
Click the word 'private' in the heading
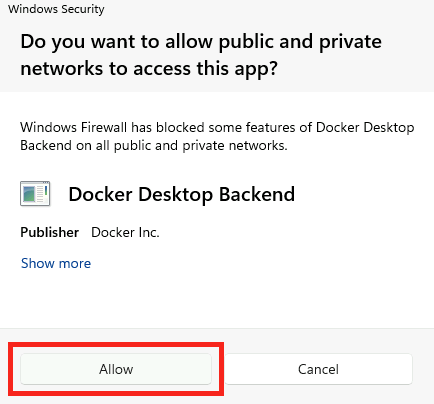click(350, 42)
